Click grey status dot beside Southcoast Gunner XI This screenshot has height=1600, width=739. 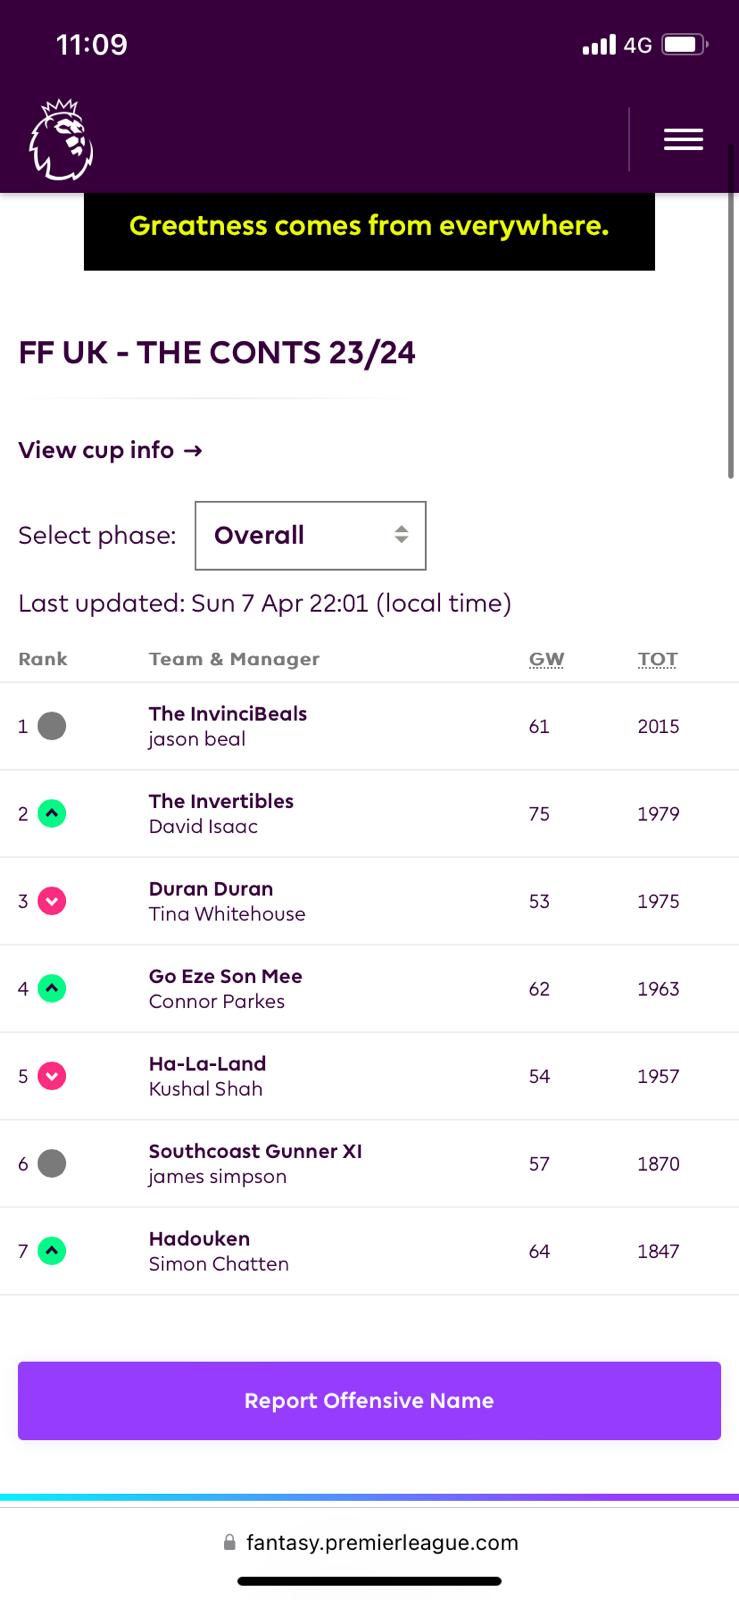pyautogui.click(x=52, y=1163)
